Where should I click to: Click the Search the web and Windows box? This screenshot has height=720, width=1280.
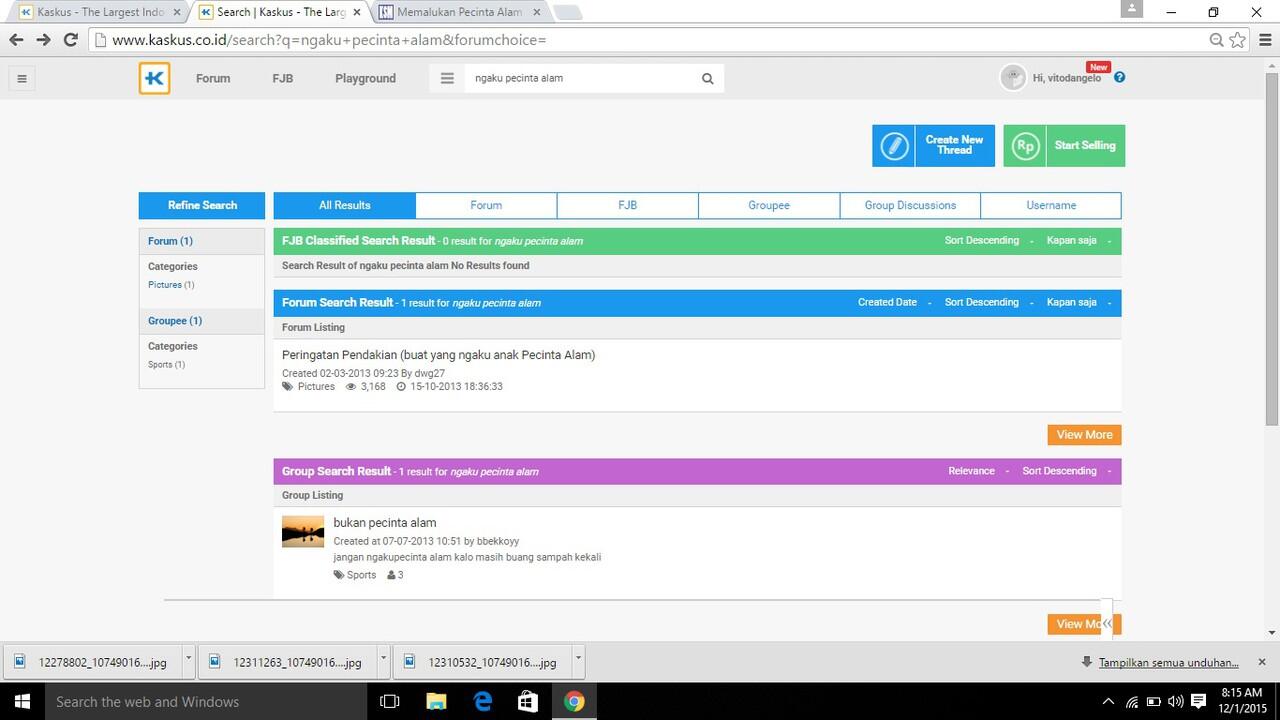point(206,701)
